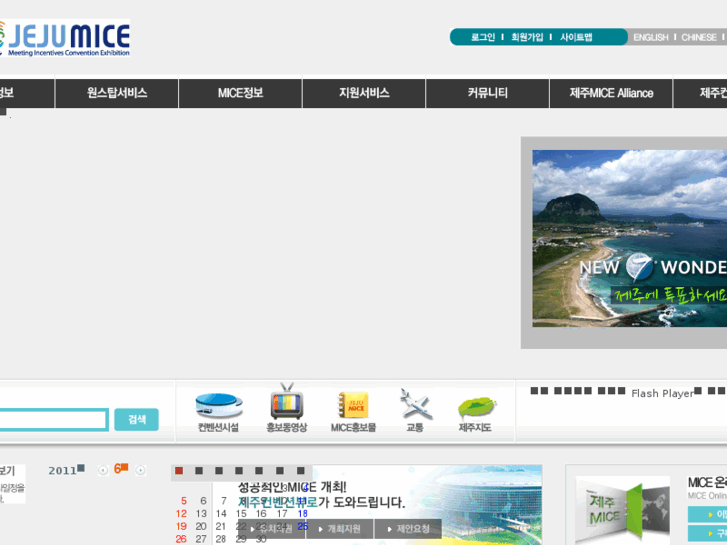This screenshot has height=545, width=727.
Task: Open the 제주 MICE brochure thumbnail
Action: pos(623,510)
